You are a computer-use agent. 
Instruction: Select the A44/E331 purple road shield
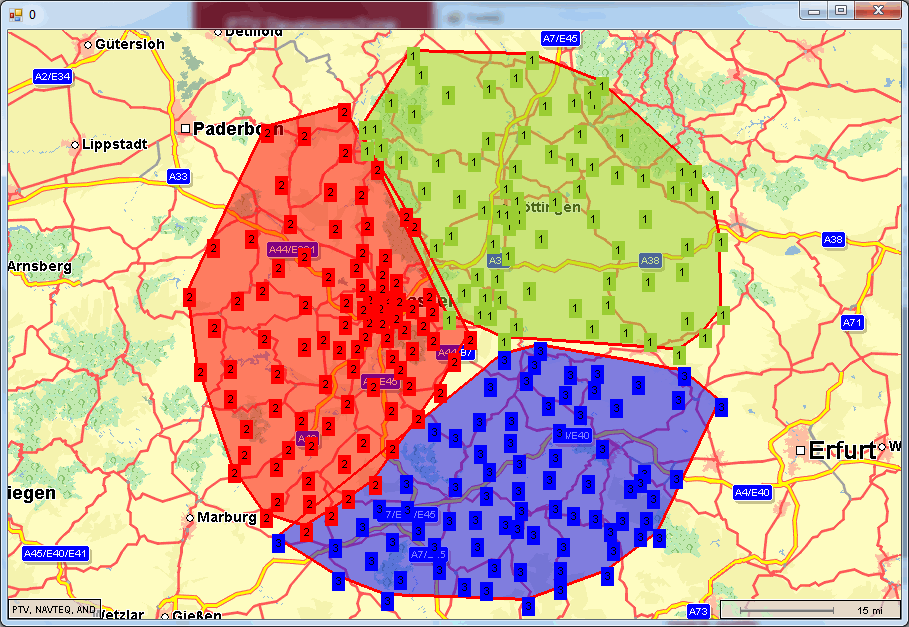292,249
